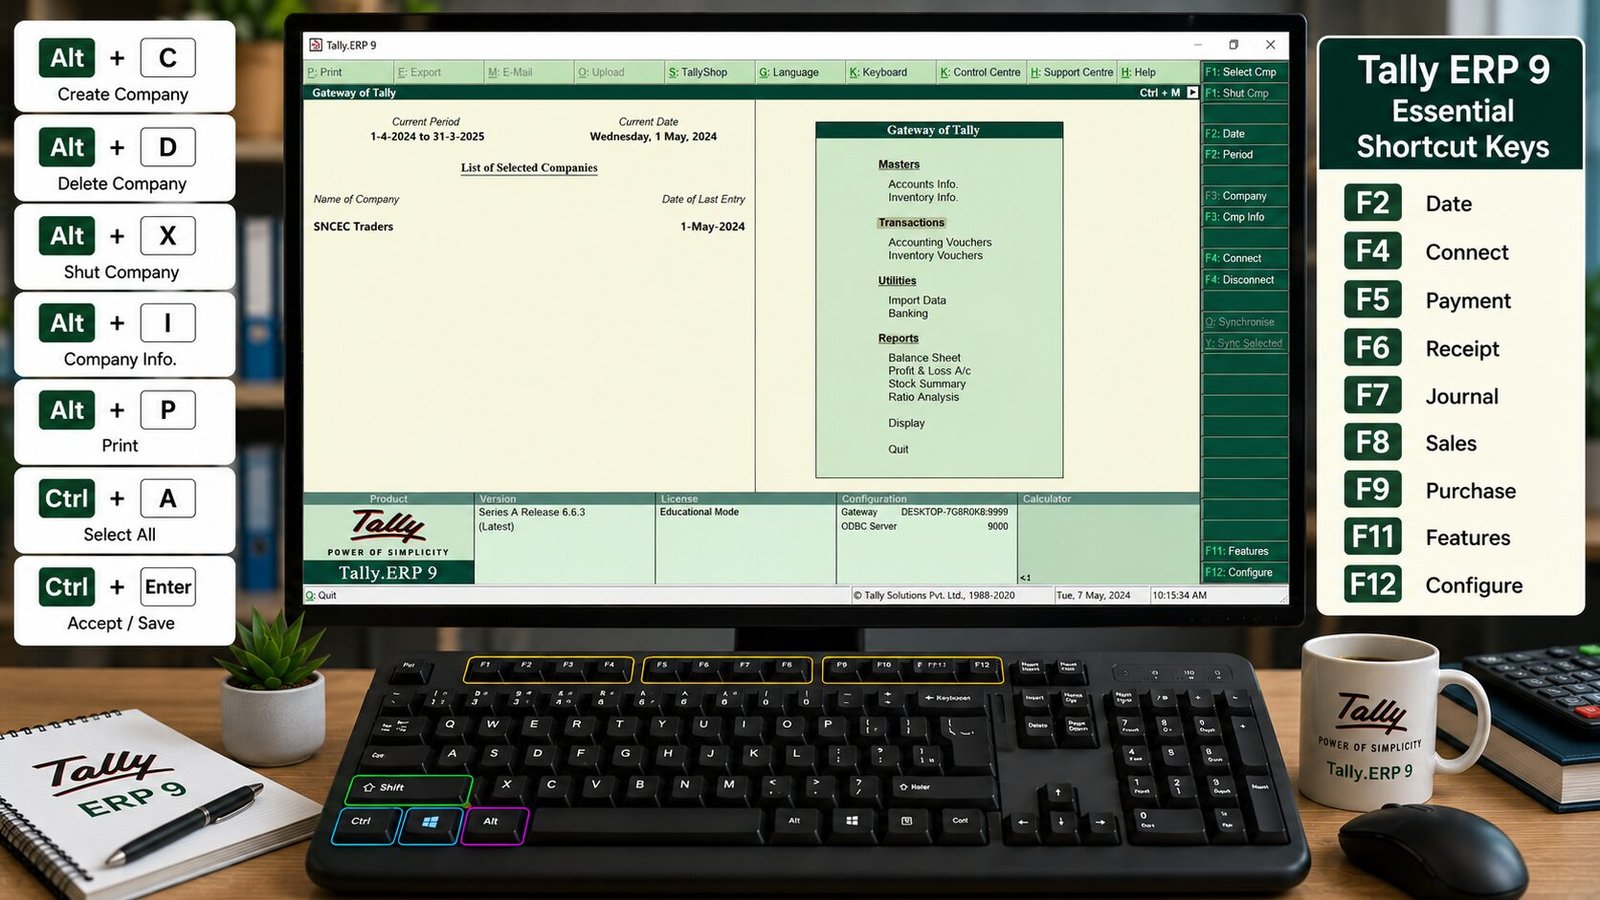Image resolution: width=1600 pixels, height=900 pixels.
Task: Open Inventory Vouchers under Transactions
Action: (935, 255)
